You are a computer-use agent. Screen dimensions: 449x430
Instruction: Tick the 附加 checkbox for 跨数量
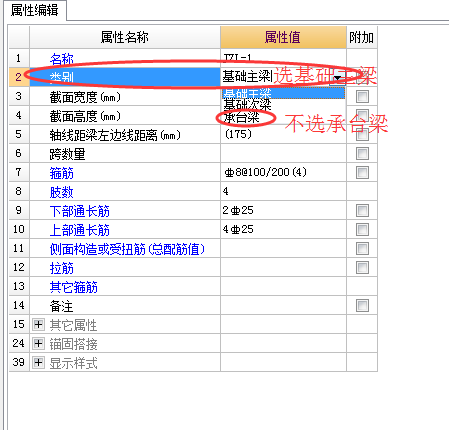362,154
